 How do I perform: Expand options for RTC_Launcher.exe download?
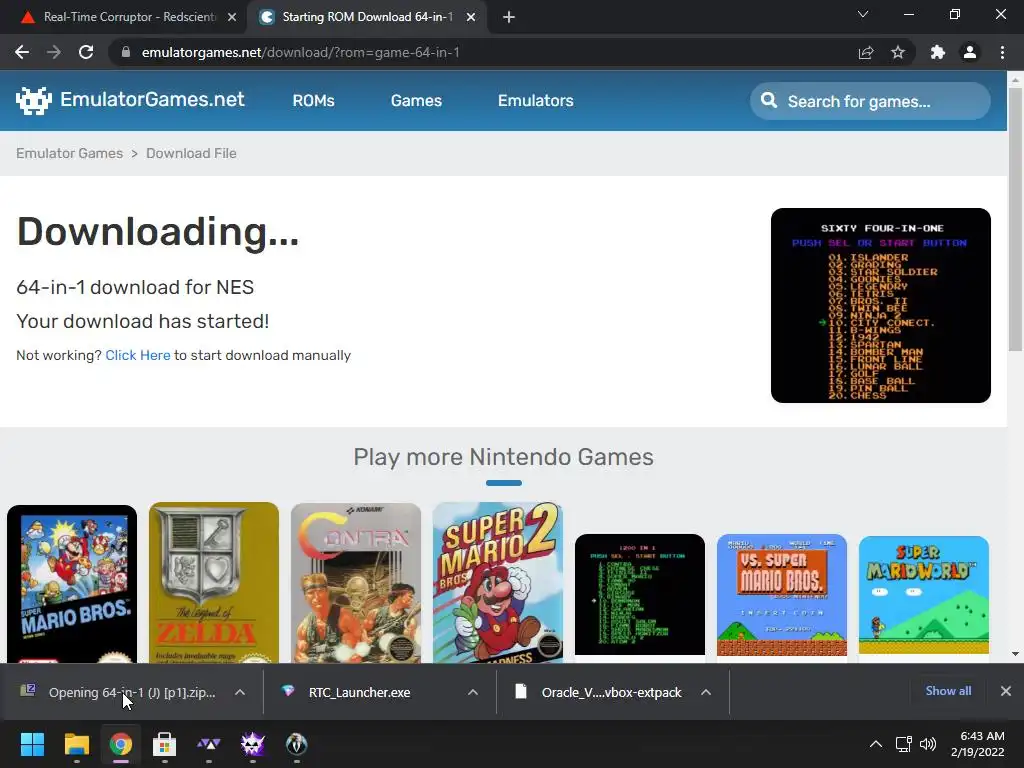[473, 692]
